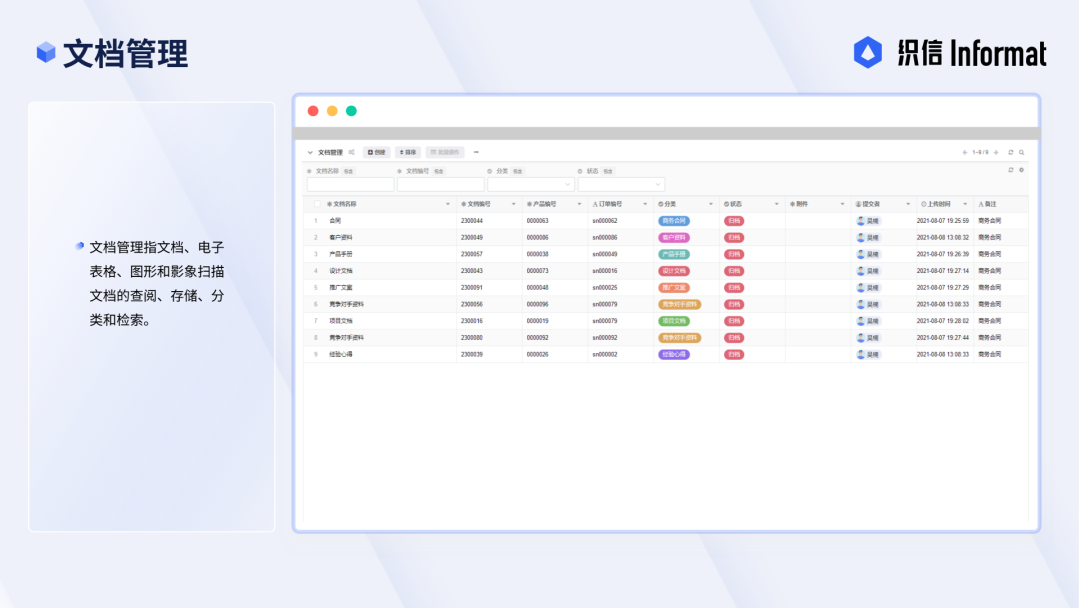The height and width of the screenshot is (608, 1080).
Task: Toggle the select-all checkbox in table header
Action: (317, 204)
